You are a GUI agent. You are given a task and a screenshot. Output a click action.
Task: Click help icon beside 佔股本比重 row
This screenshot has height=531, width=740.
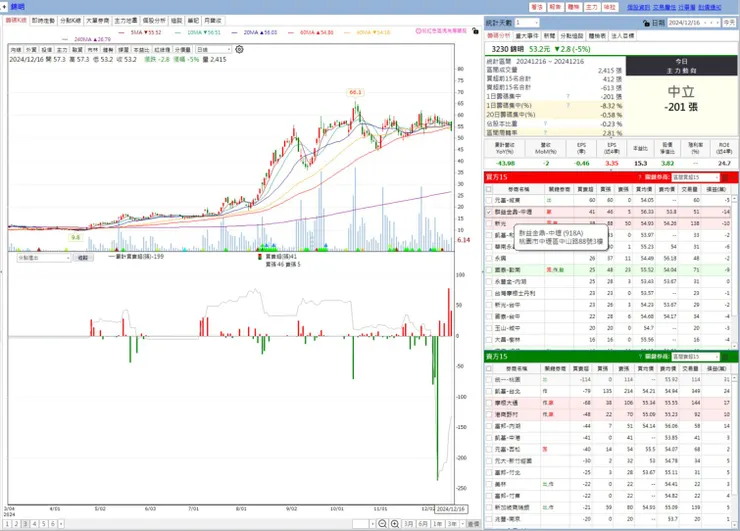click(x=545, y=124)
